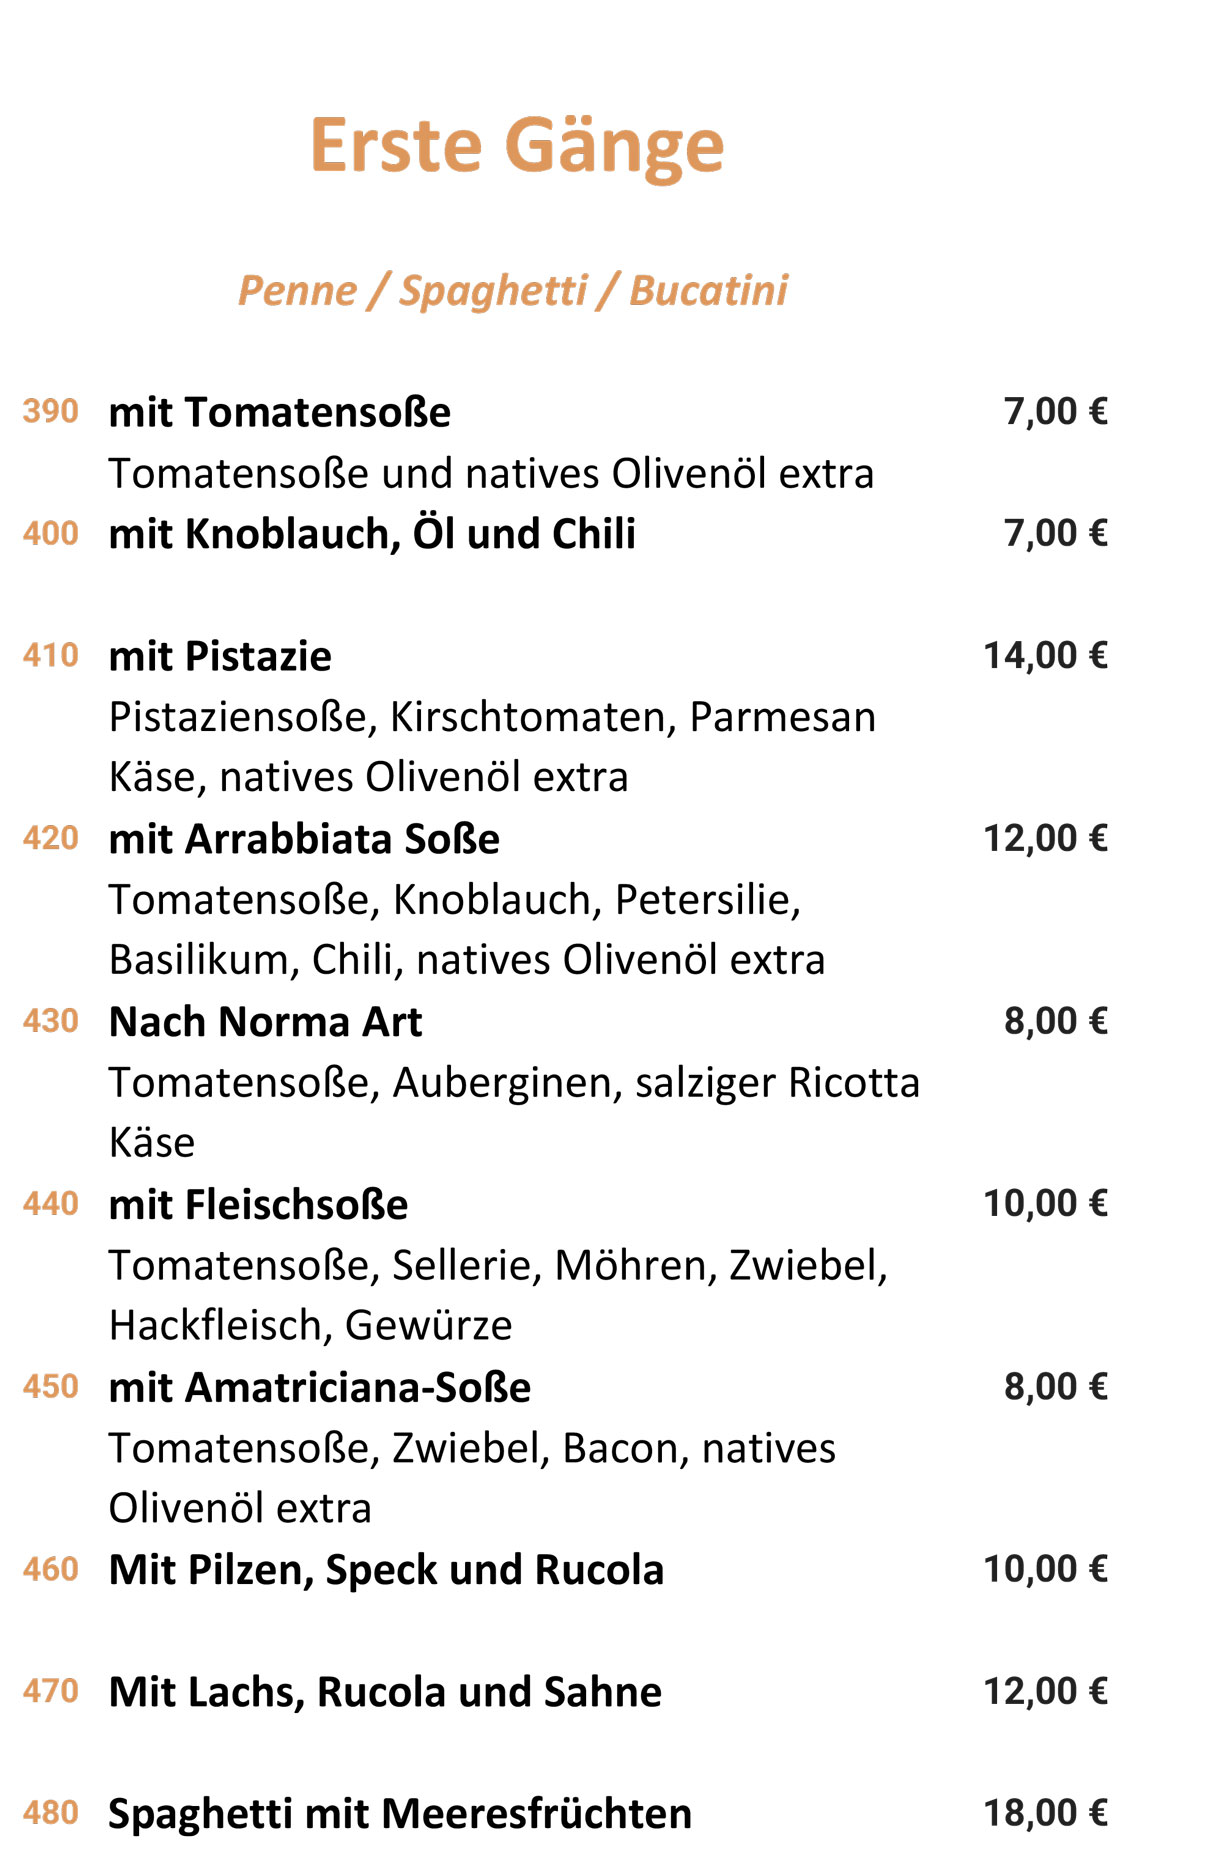
Task: Select mit Fleischsoße dish title
Action: [258, 1205]
